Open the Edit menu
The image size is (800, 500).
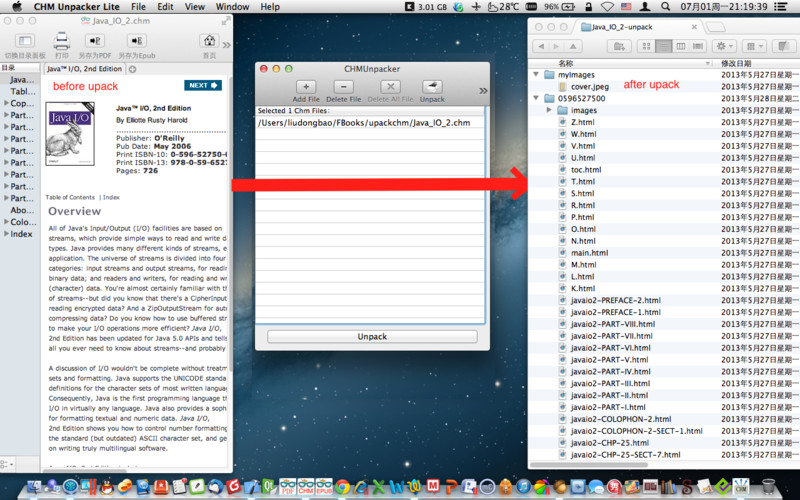pos(165,7)
